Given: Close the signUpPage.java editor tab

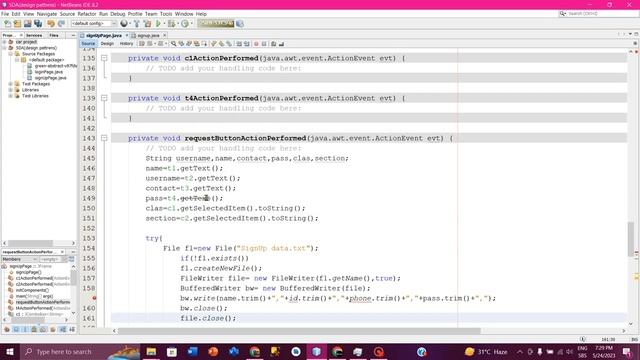Looking at the screenshot, I should (127, 36).
